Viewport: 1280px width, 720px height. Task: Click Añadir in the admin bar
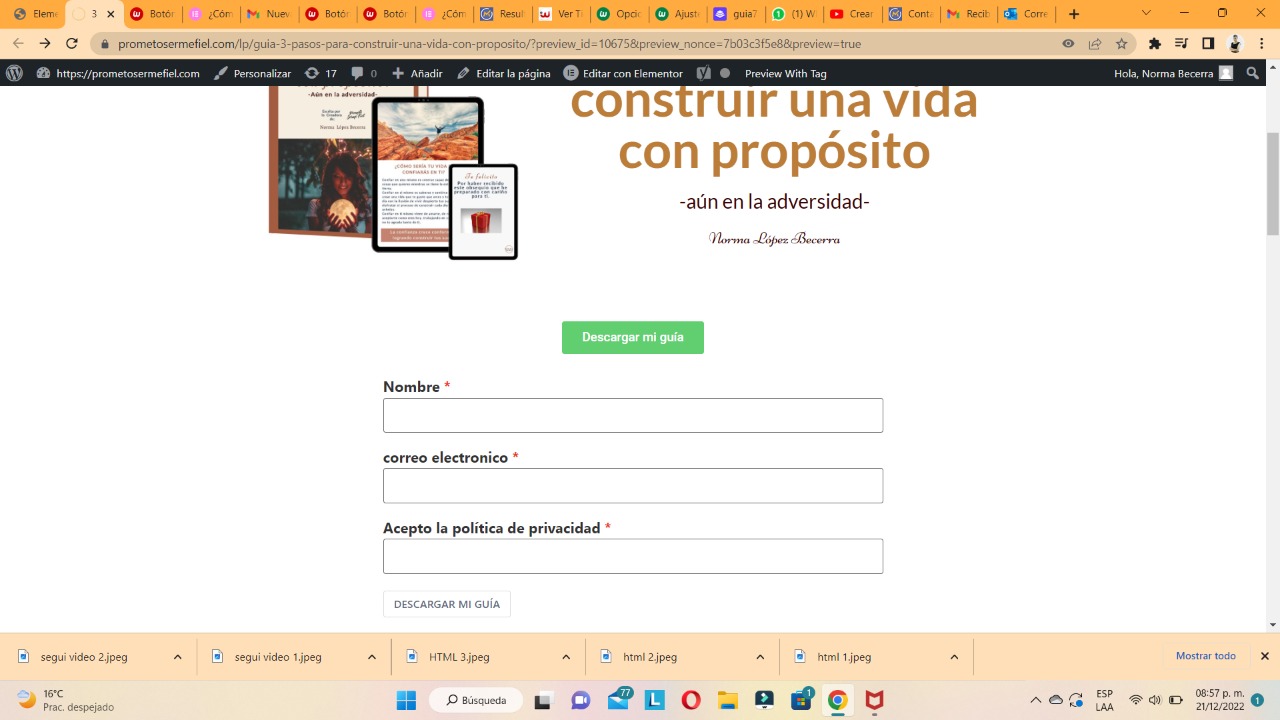[417, 73]
